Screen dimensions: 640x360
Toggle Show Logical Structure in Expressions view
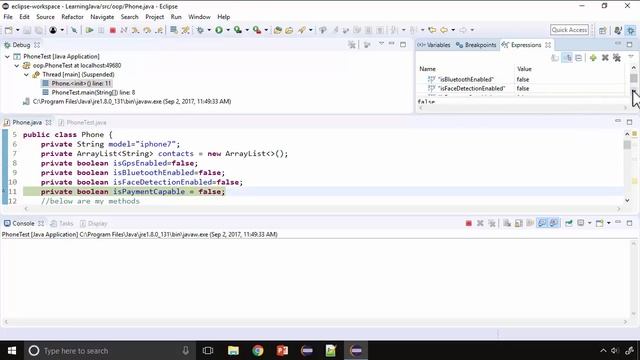[x=567, y=58]
